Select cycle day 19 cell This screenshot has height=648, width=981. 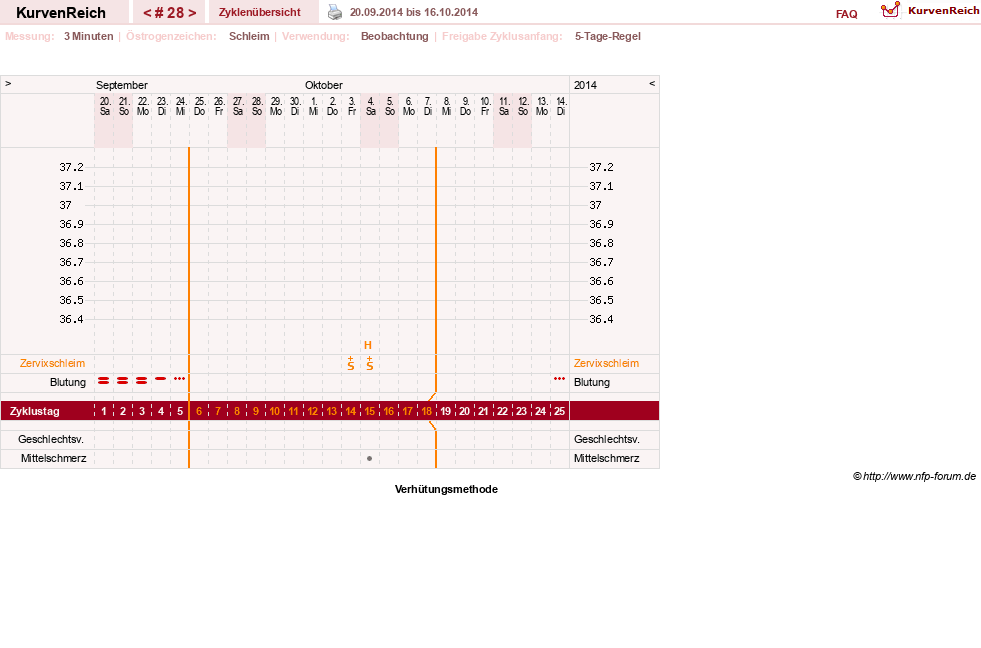pyautogui.click(x=445, y=411)
